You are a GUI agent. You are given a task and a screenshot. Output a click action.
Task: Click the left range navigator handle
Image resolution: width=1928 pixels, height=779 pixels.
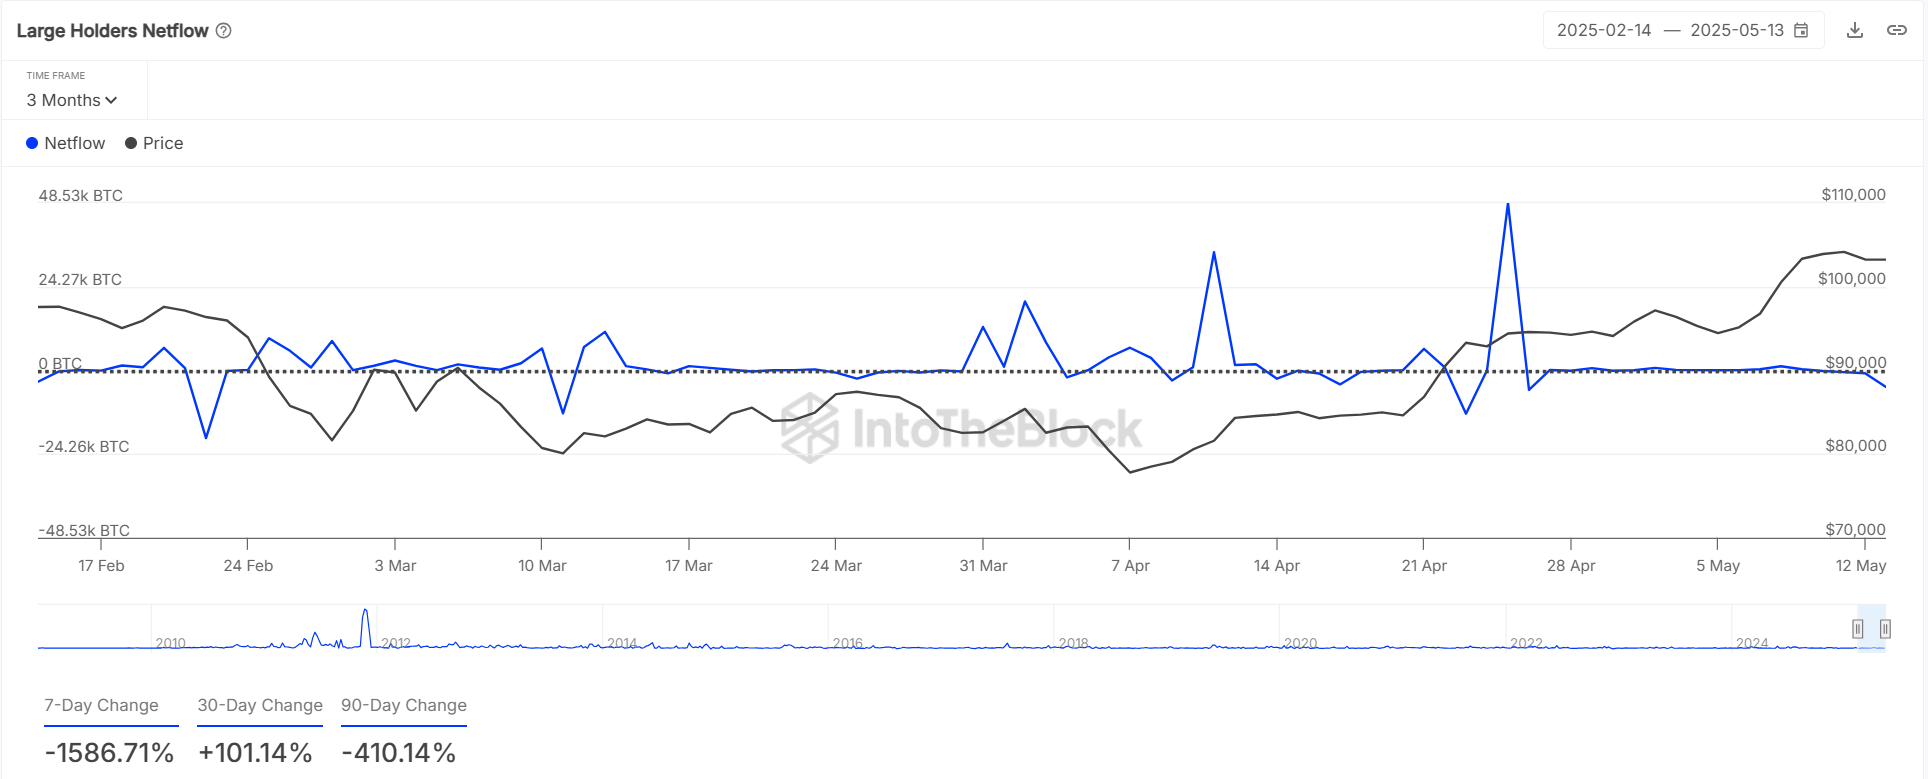coord(1857,629)
